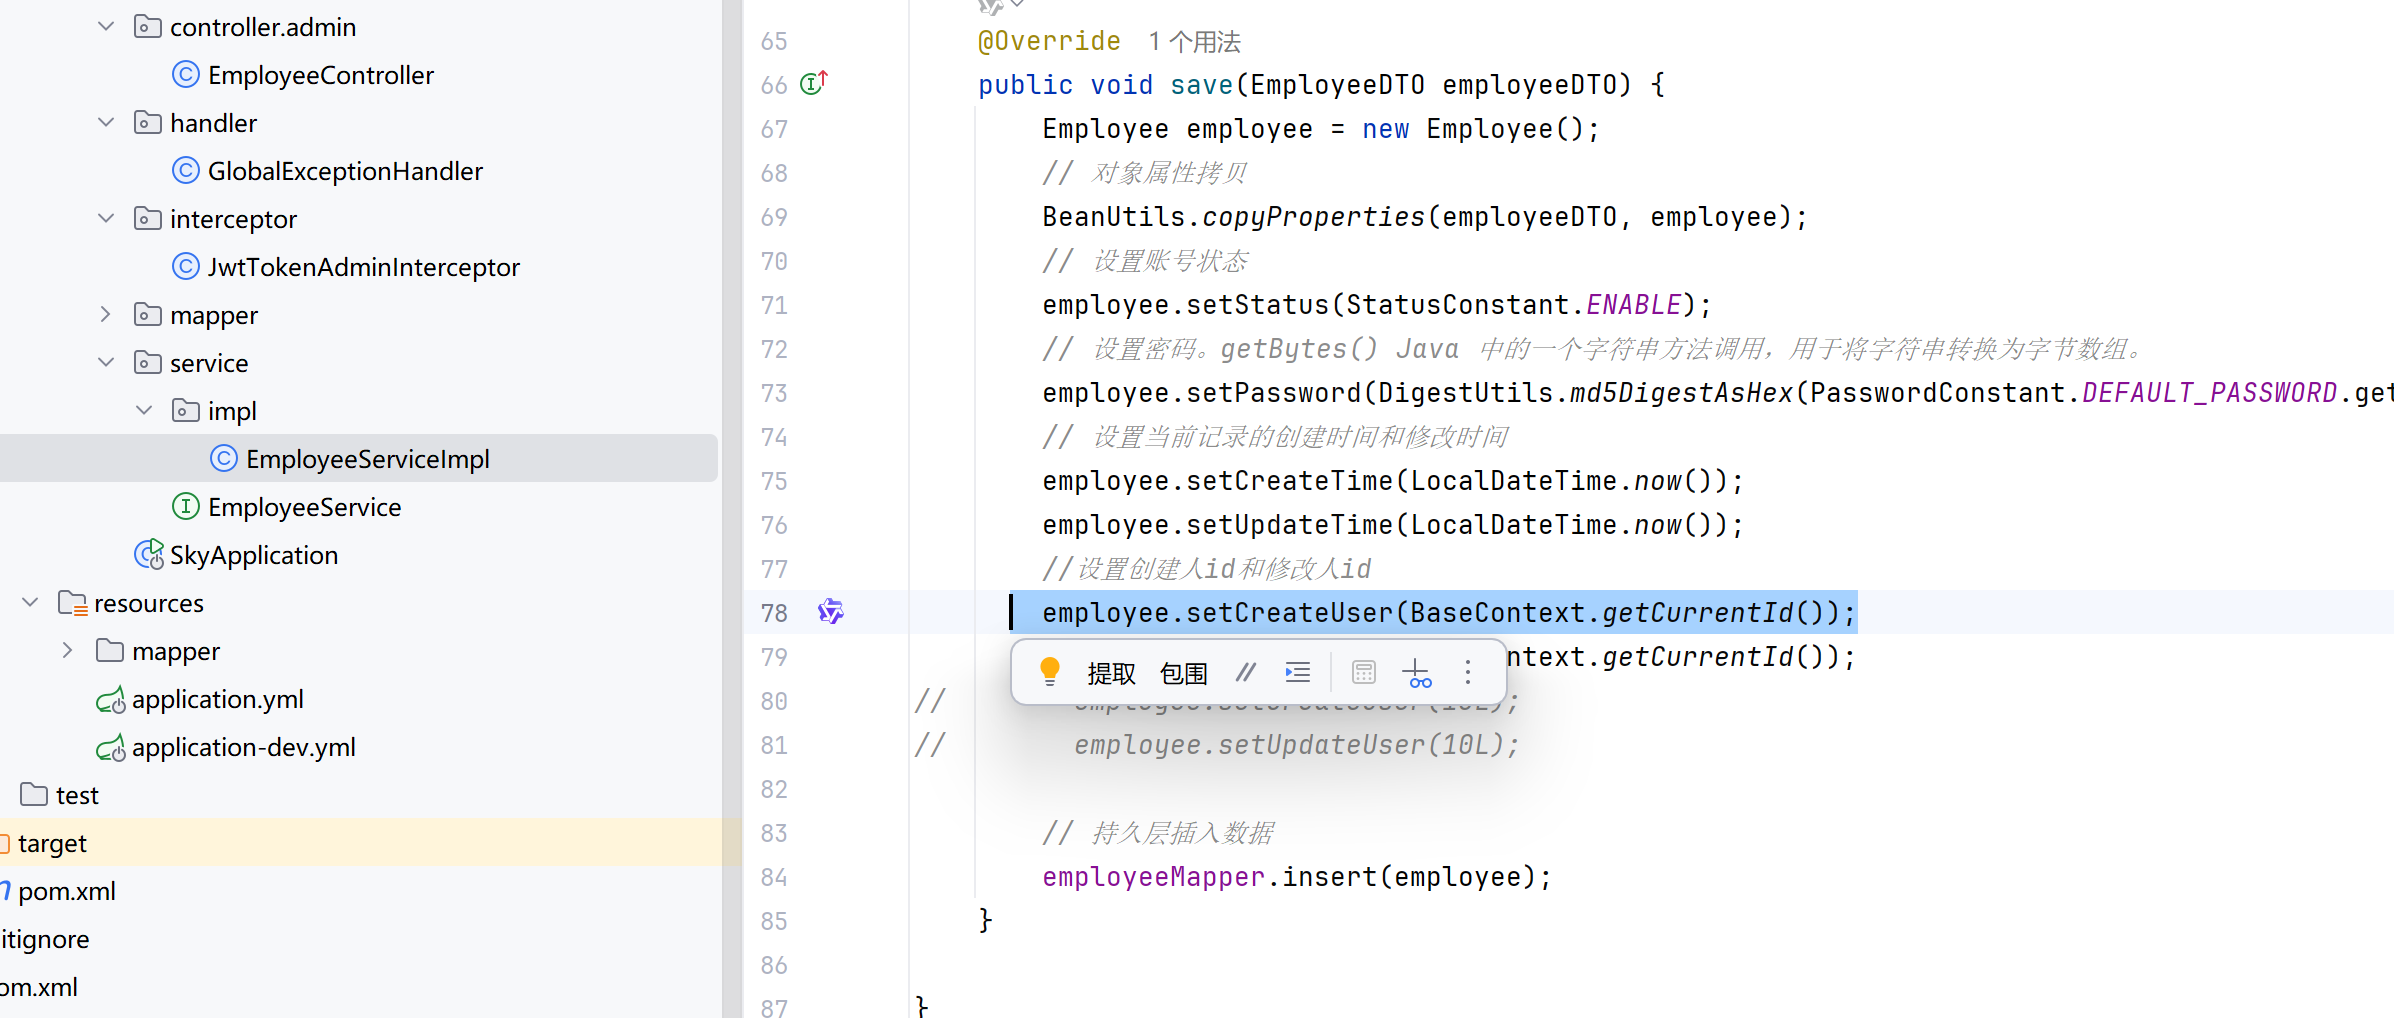Click the package folder icon for interceptor
This screenshot has width=2394, height=1018.
coord(148,219)
